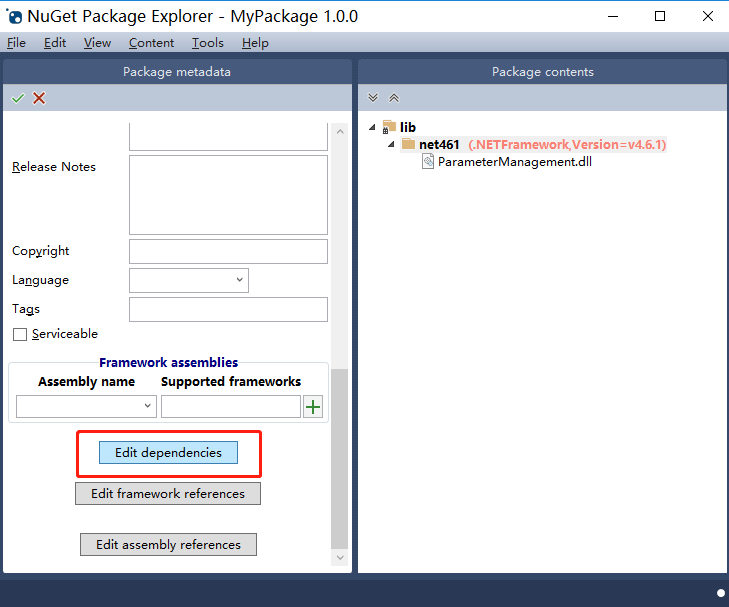Image resolution: width=729 pixels, height=607 pixels.
Task: Select the ParameterManagement.dll file name
Action: (515, 162)
